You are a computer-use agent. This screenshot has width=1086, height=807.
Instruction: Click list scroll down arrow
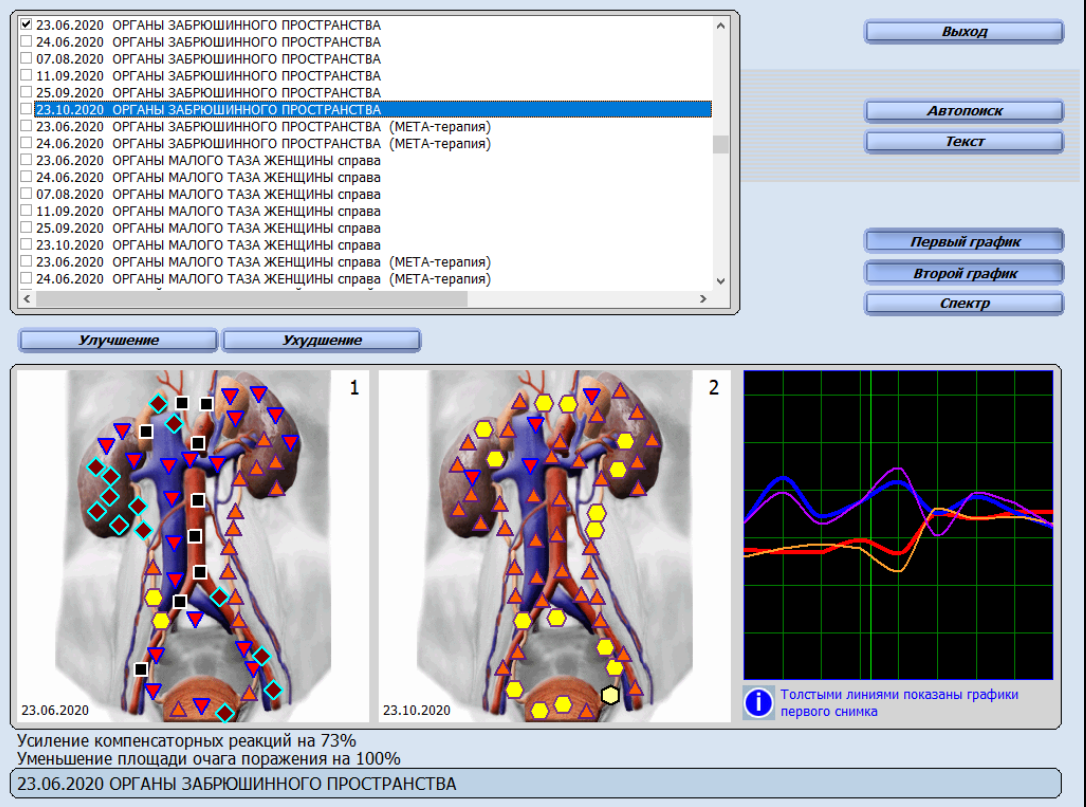[720, 281]
